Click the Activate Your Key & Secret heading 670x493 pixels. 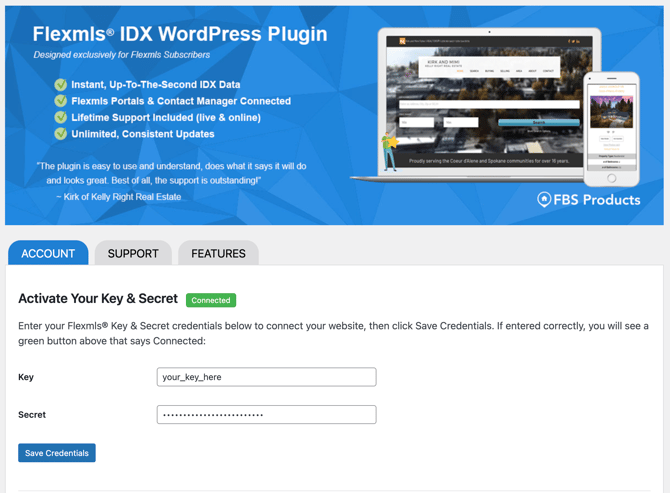98,299
